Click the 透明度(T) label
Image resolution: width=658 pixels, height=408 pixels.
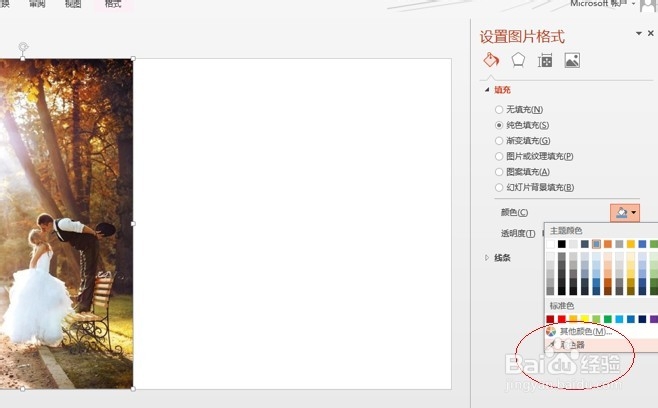point(518,233)
